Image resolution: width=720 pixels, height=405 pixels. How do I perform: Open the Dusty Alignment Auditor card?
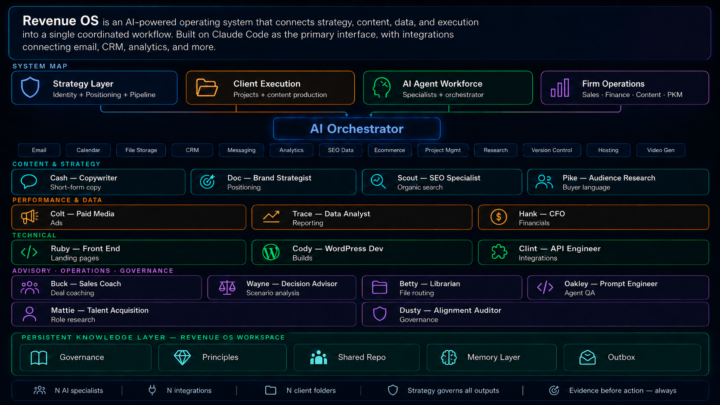pos(535,315)
